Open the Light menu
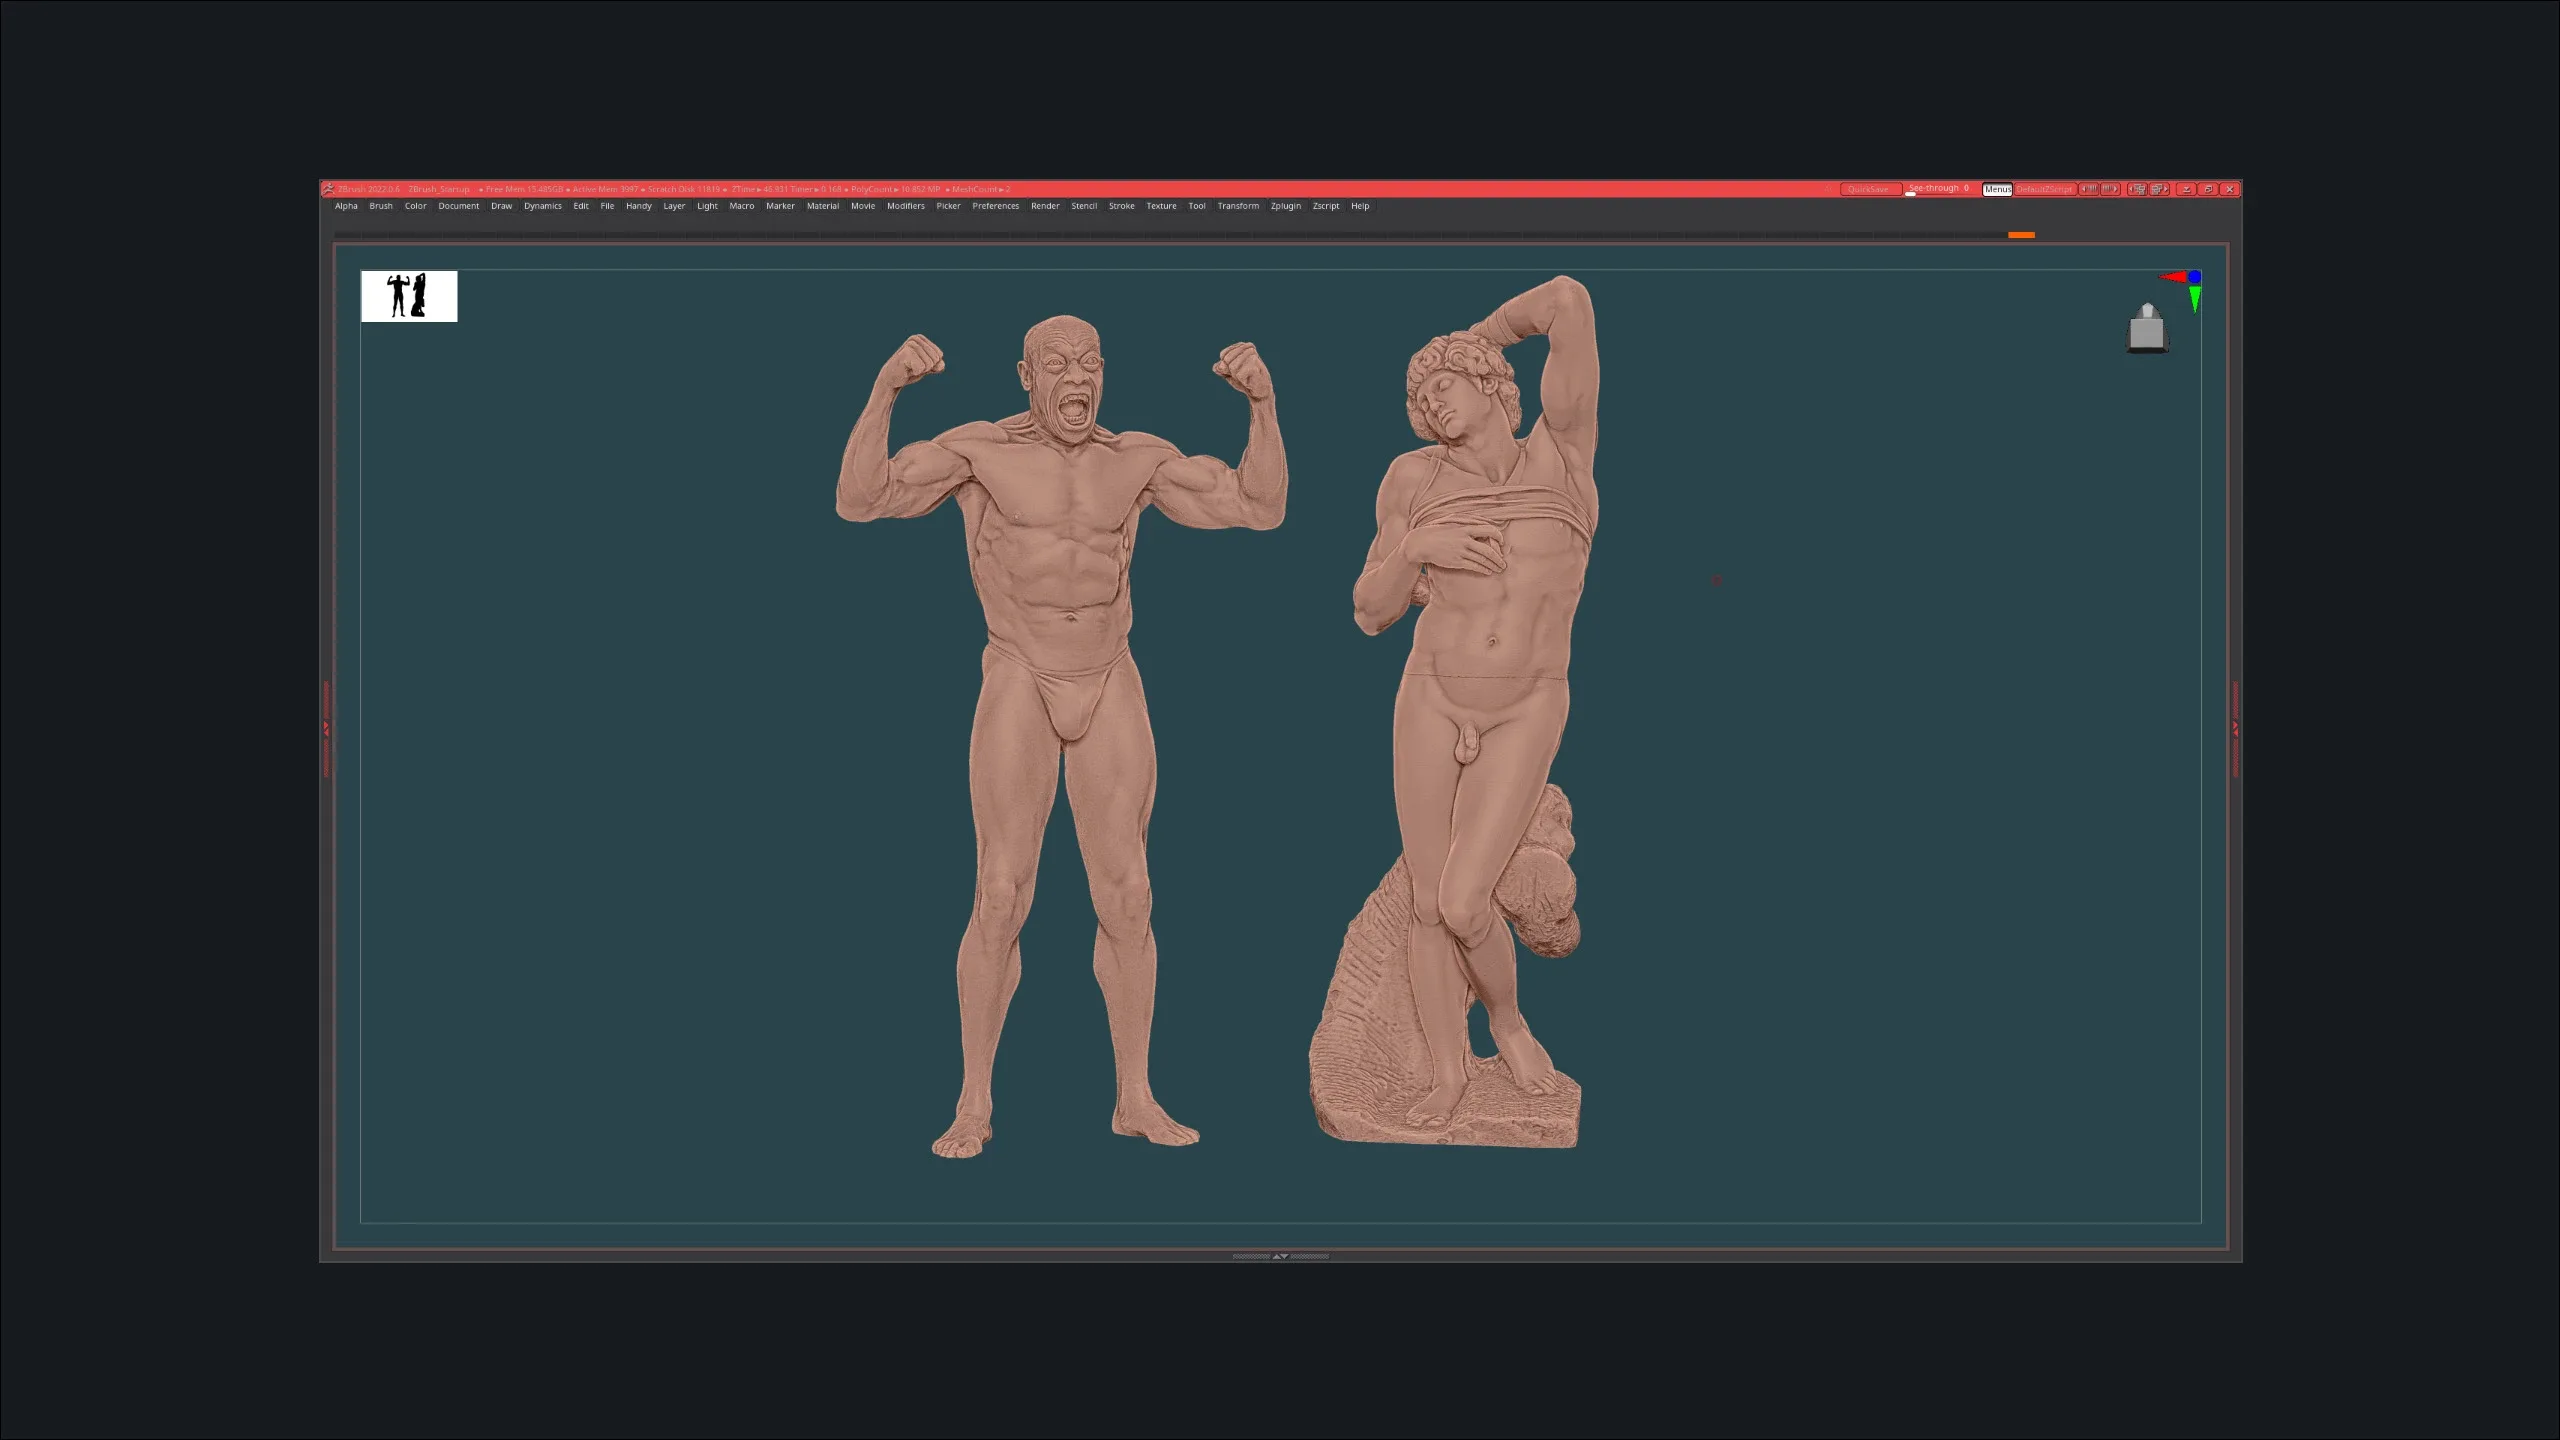 click(707, 206)
